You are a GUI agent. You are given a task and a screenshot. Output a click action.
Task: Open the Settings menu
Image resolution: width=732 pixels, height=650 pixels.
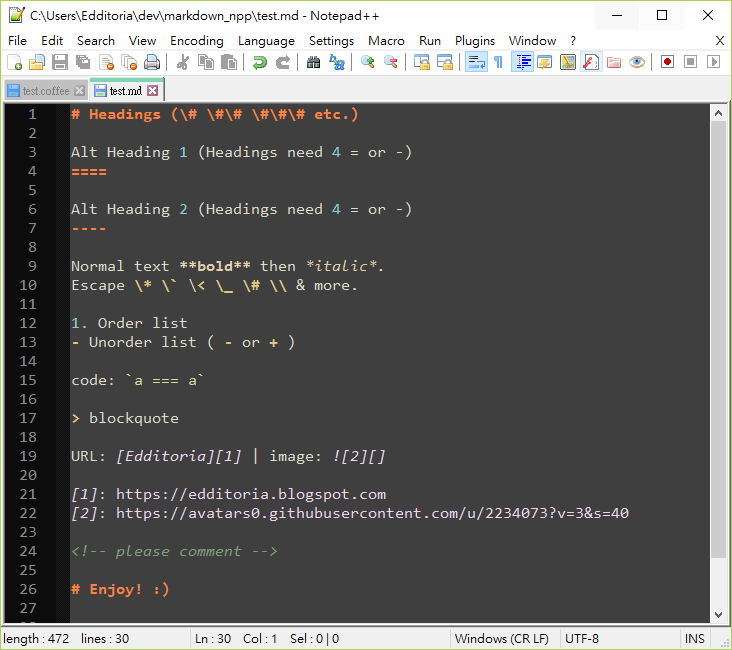click(331, 41)
